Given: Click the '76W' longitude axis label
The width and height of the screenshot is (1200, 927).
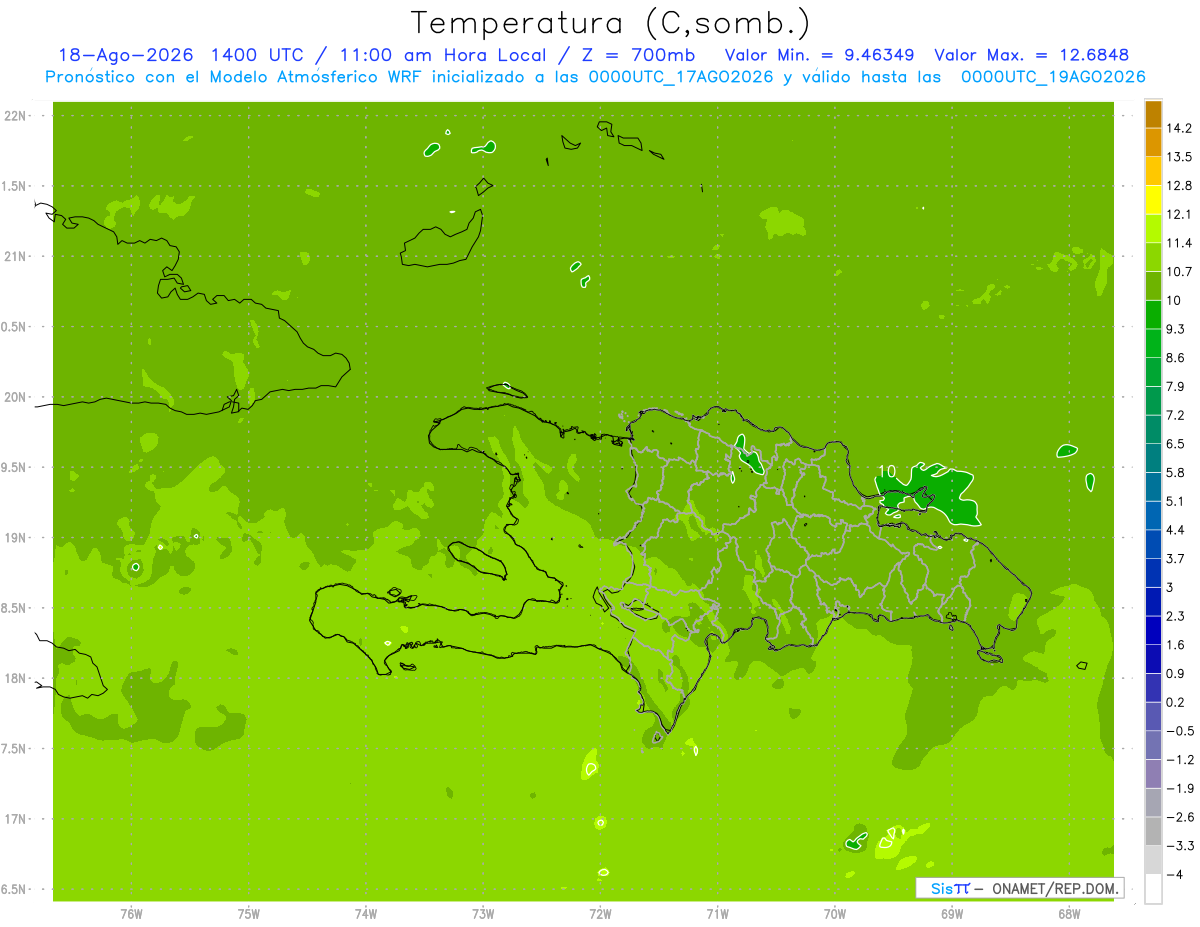Looking at the screenshot, I should point(131,913).
